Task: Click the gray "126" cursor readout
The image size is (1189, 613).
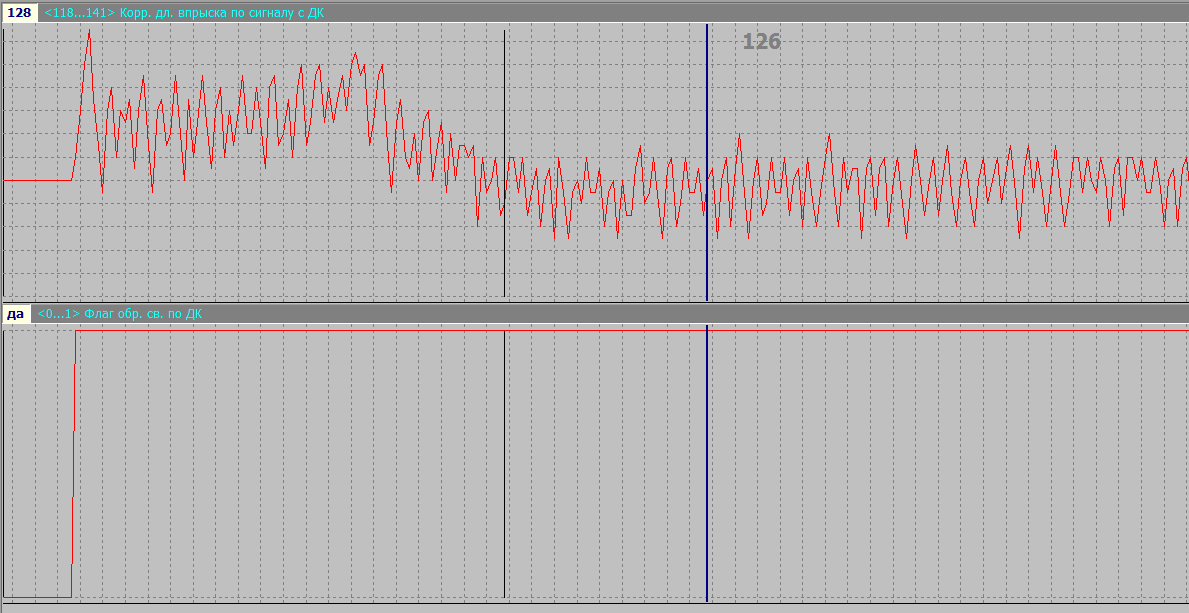Action: (761, 42)
